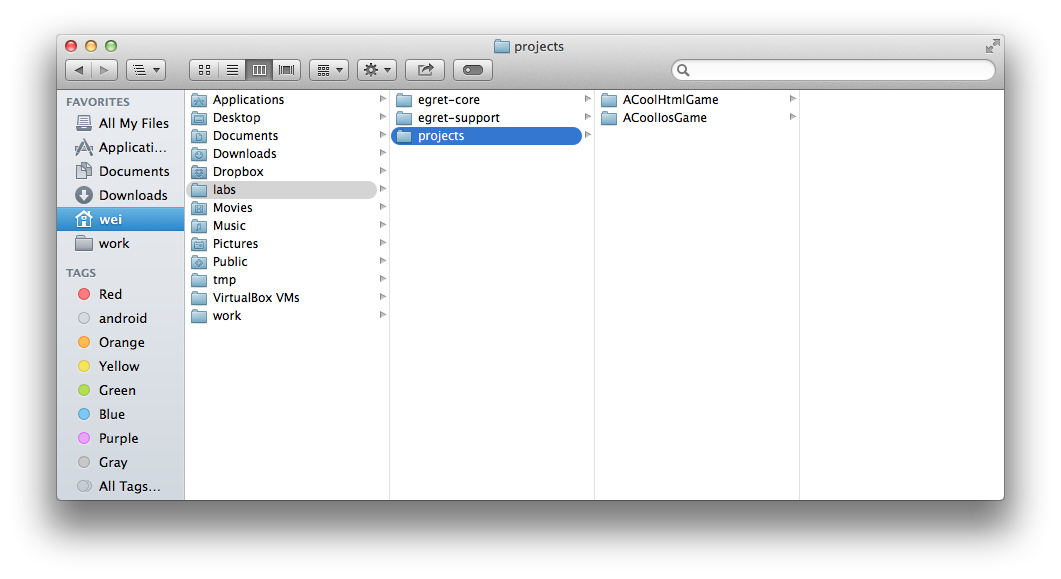
Task: Select the Movies folder
Action: [281, 208]
